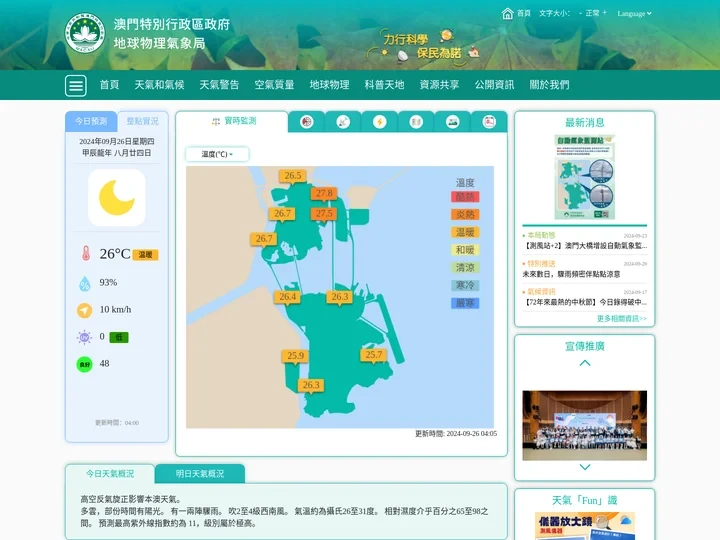Click the 溫暖 badge beside 26°C
The width and height of the screenshot is (720, 540).
pos(146,255)
